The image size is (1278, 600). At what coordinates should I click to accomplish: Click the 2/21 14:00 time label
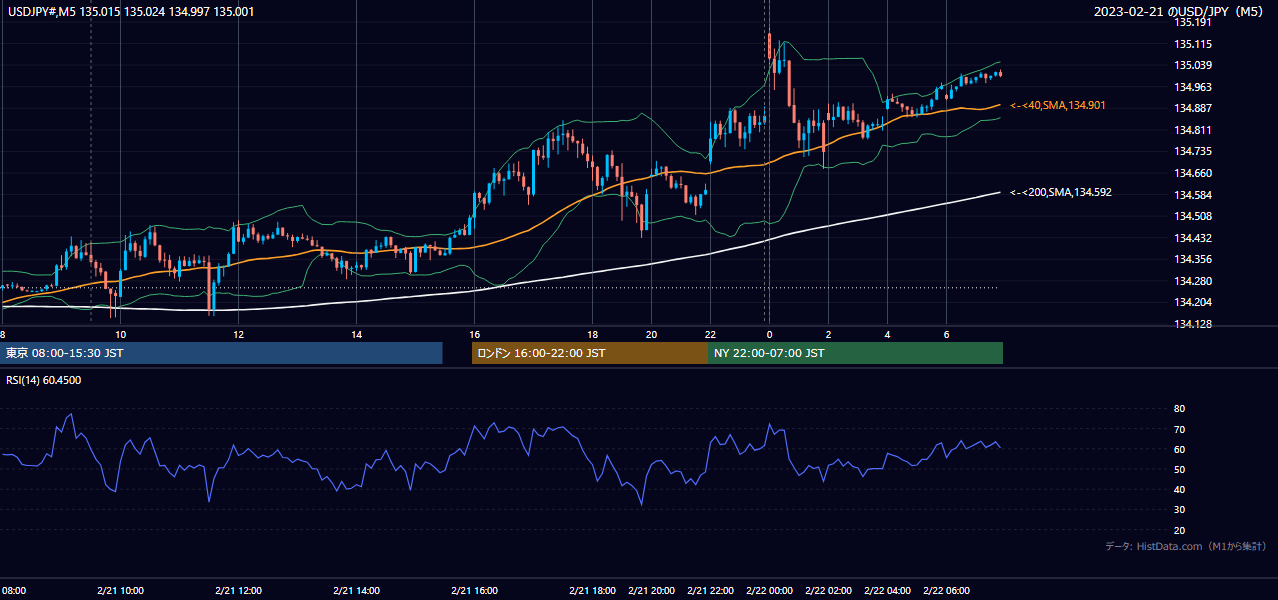pyautogui.click(x=356, y=590)
